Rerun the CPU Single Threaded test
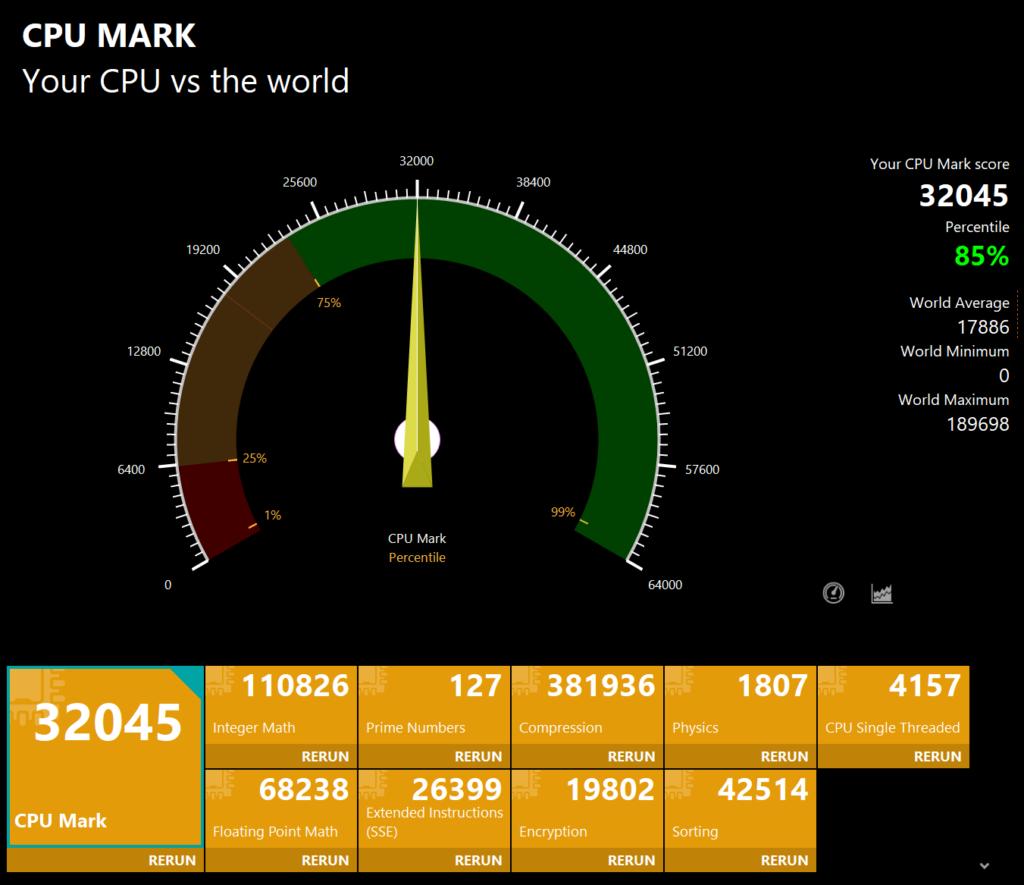1024x885 pixels. (x=938, y=756)
